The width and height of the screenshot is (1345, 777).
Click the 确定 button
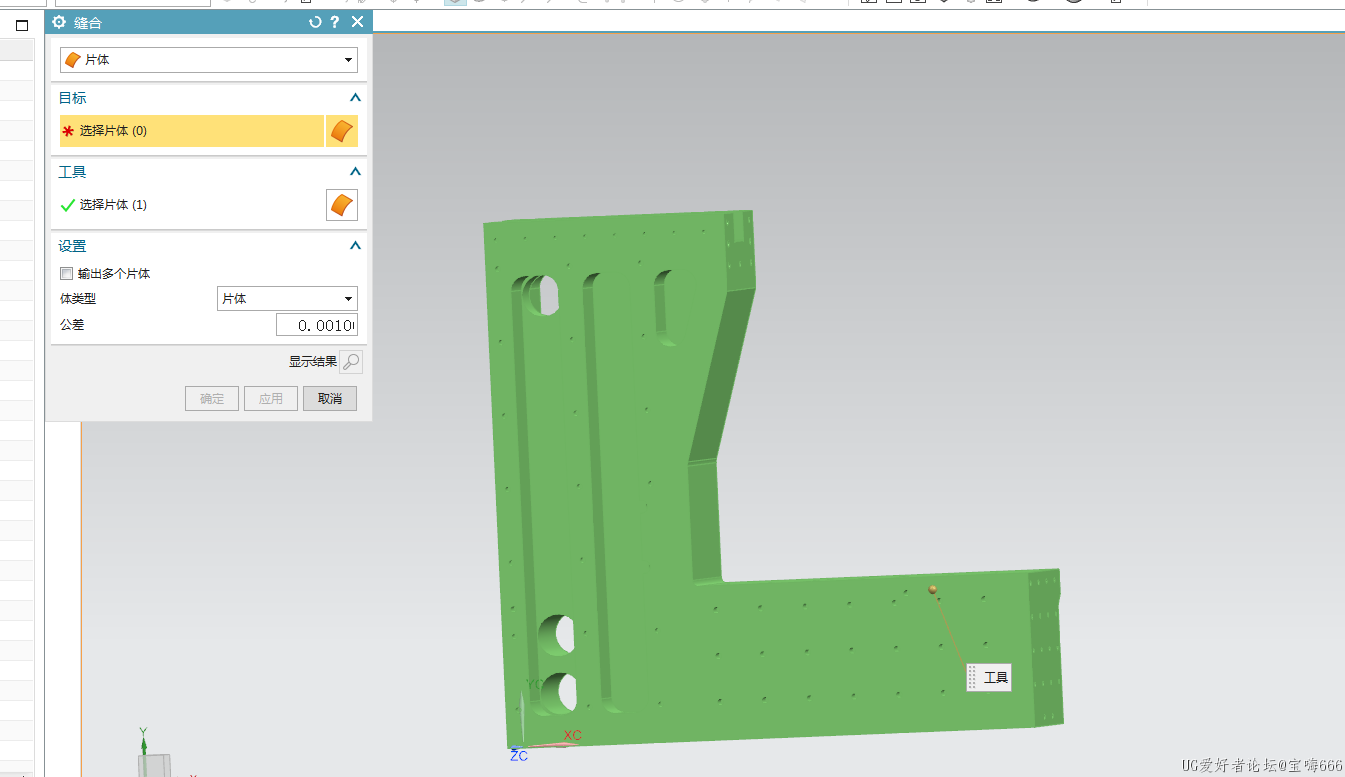212,398
